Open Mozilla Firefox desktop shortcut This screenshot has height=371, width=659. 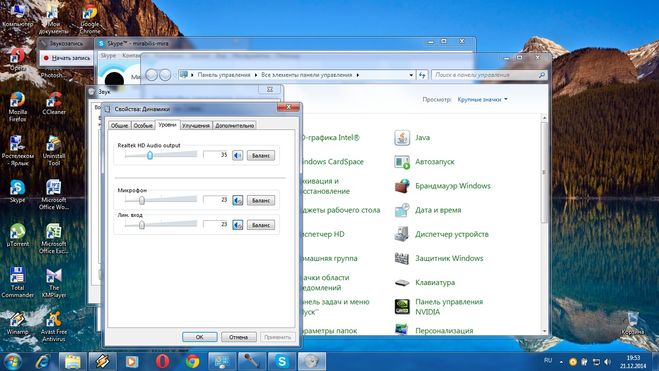coord(17,107)
